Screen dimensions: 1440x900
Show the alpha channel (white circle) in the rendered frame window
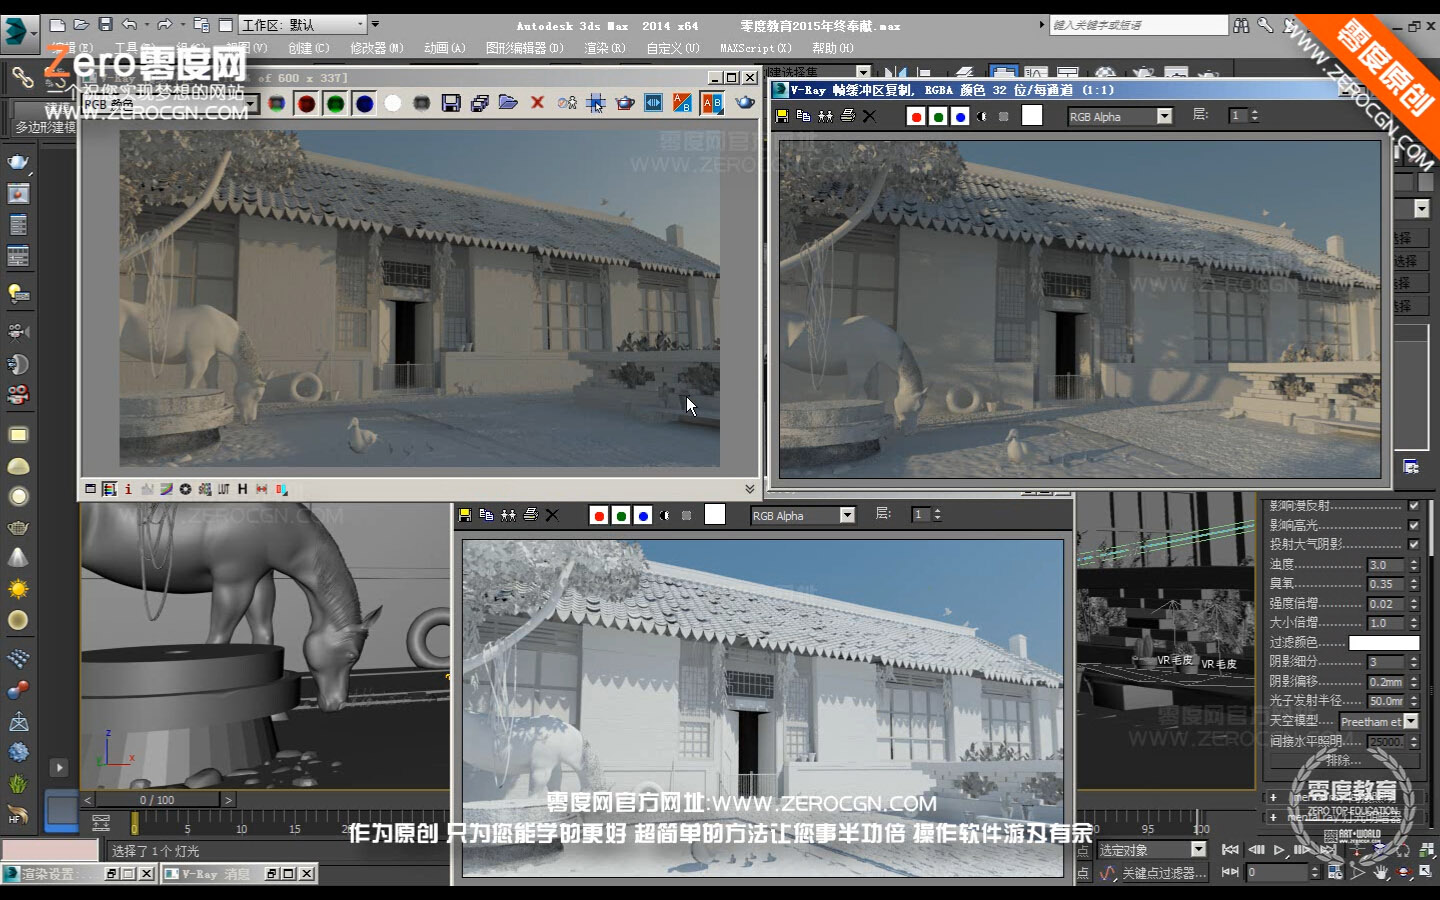[x=393, y=103]
